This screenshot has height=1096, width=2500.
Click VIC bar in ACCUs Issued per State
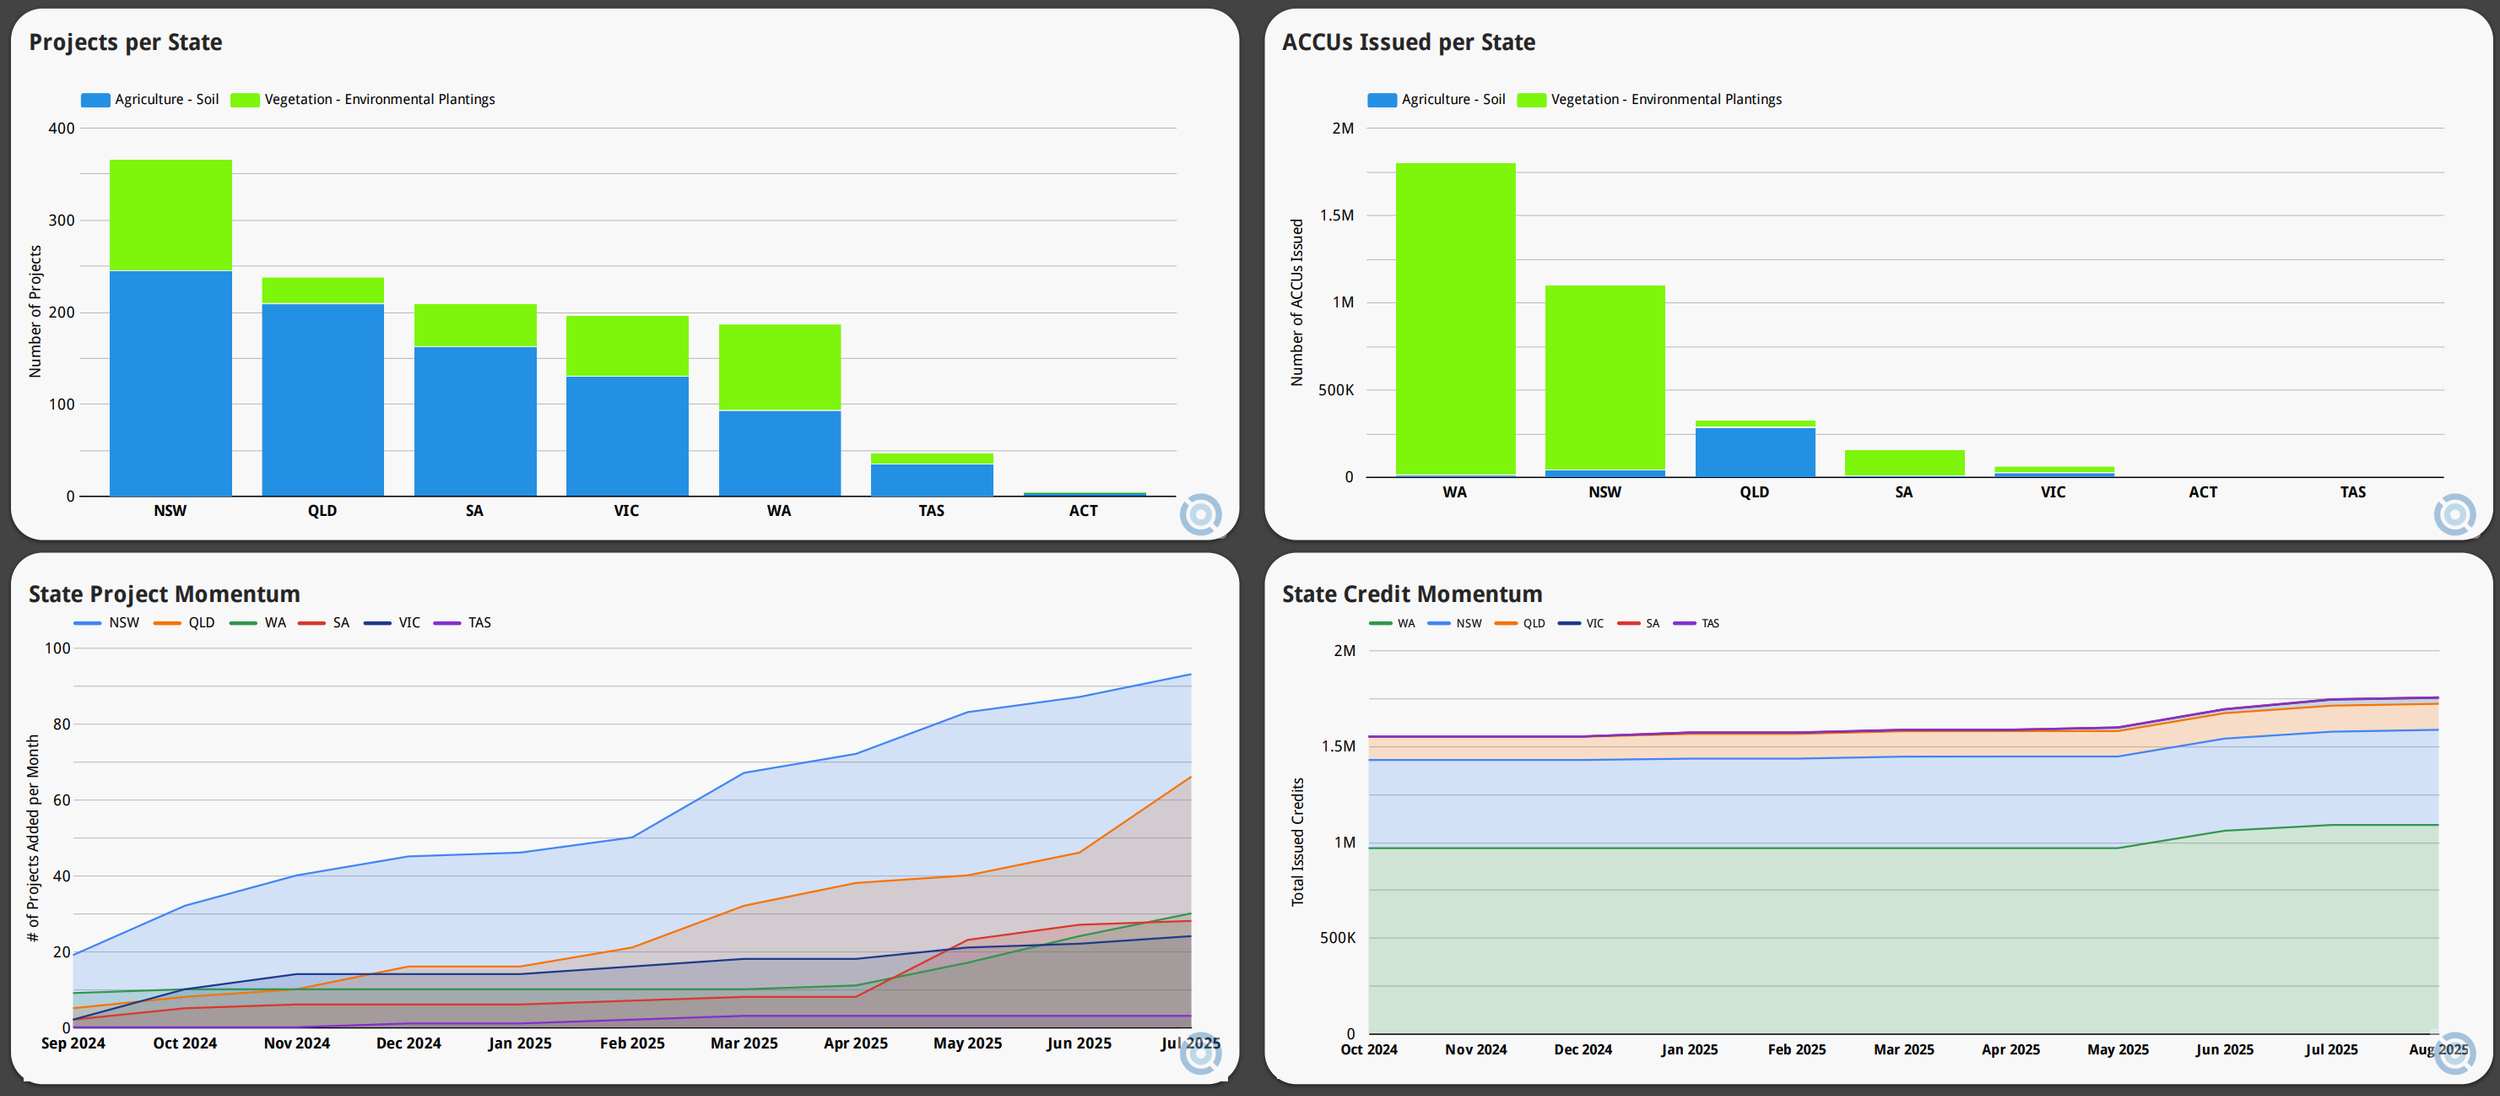tap(2054, 472)
